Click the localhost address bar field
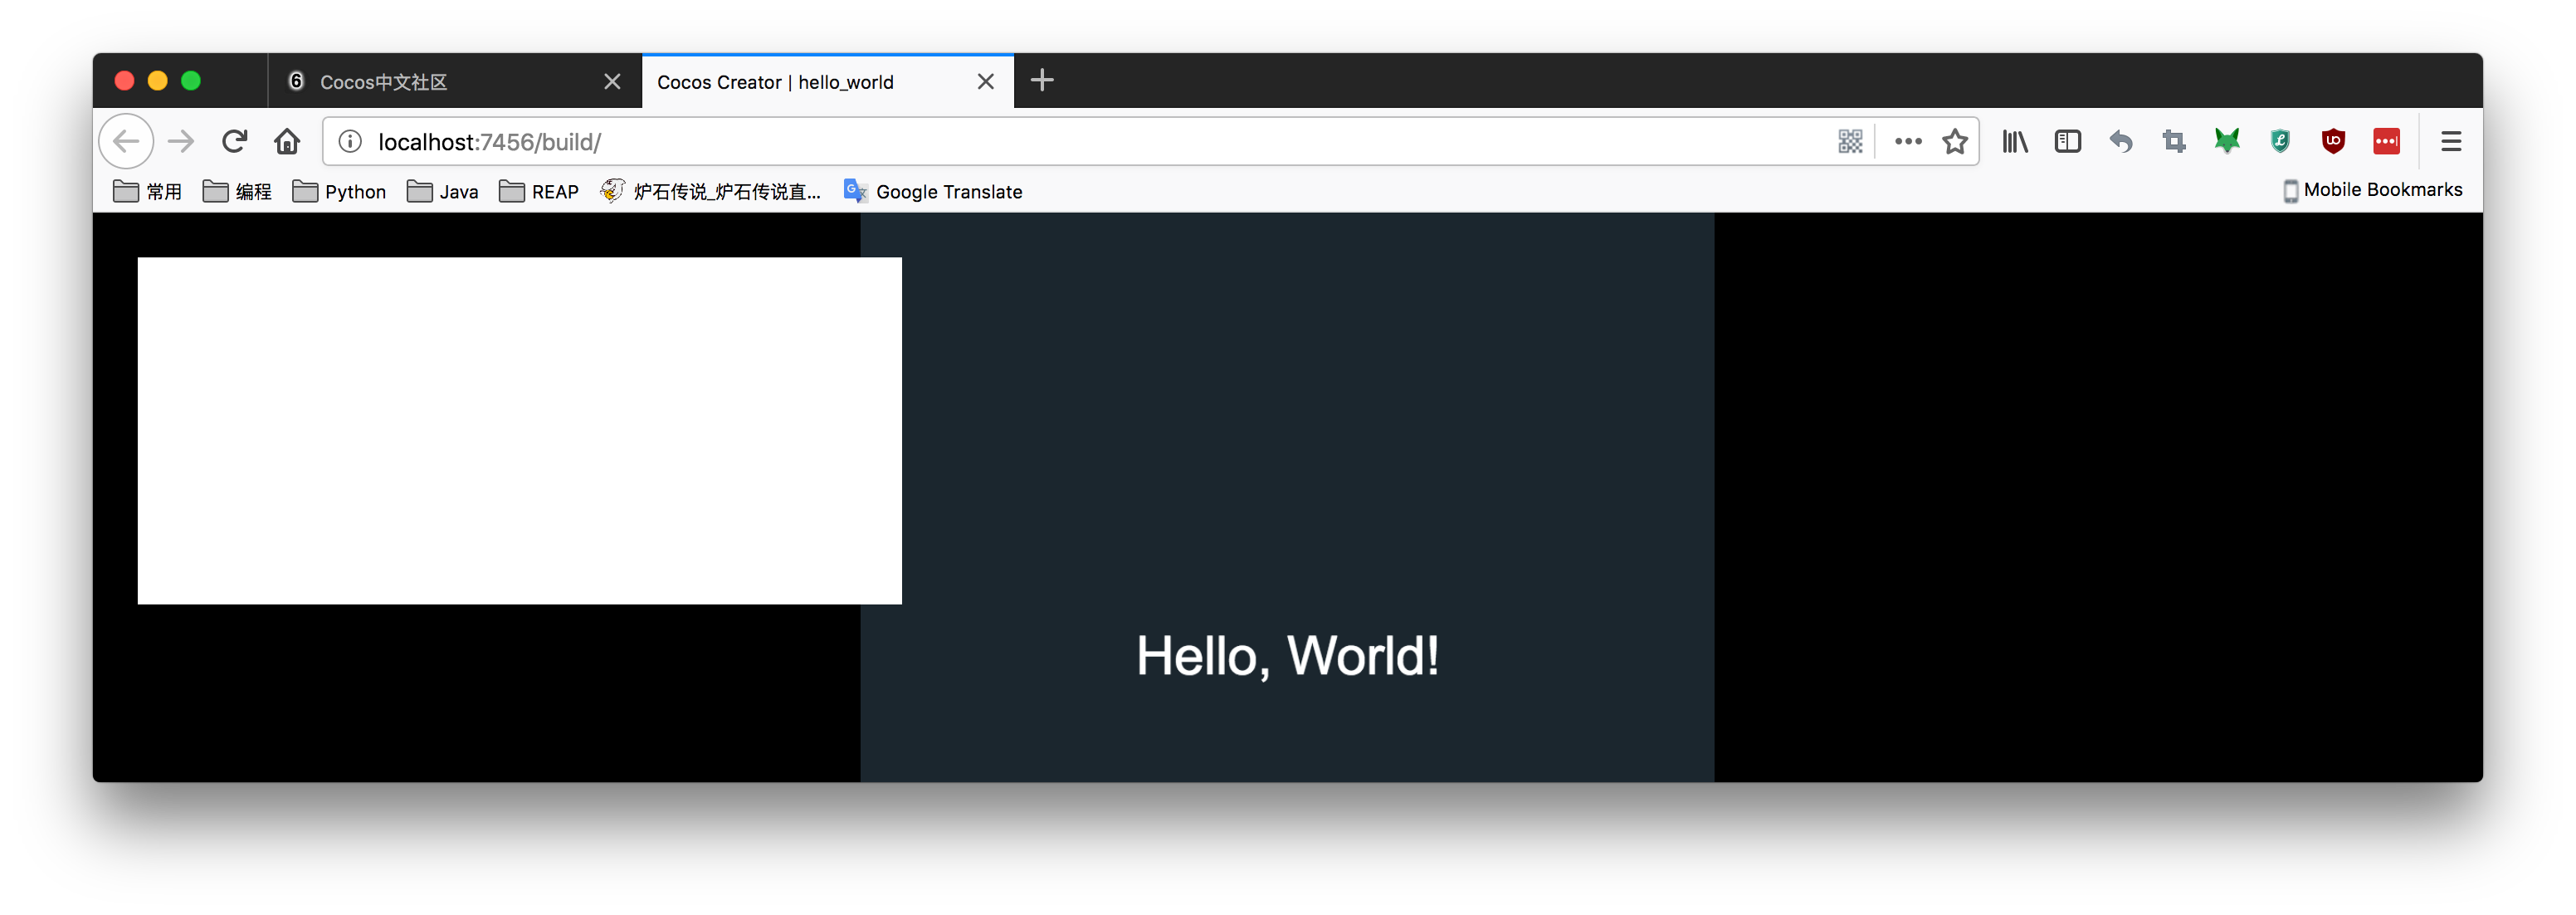Viewport: 2576px width, 915px height. [x=1000, y=141]
